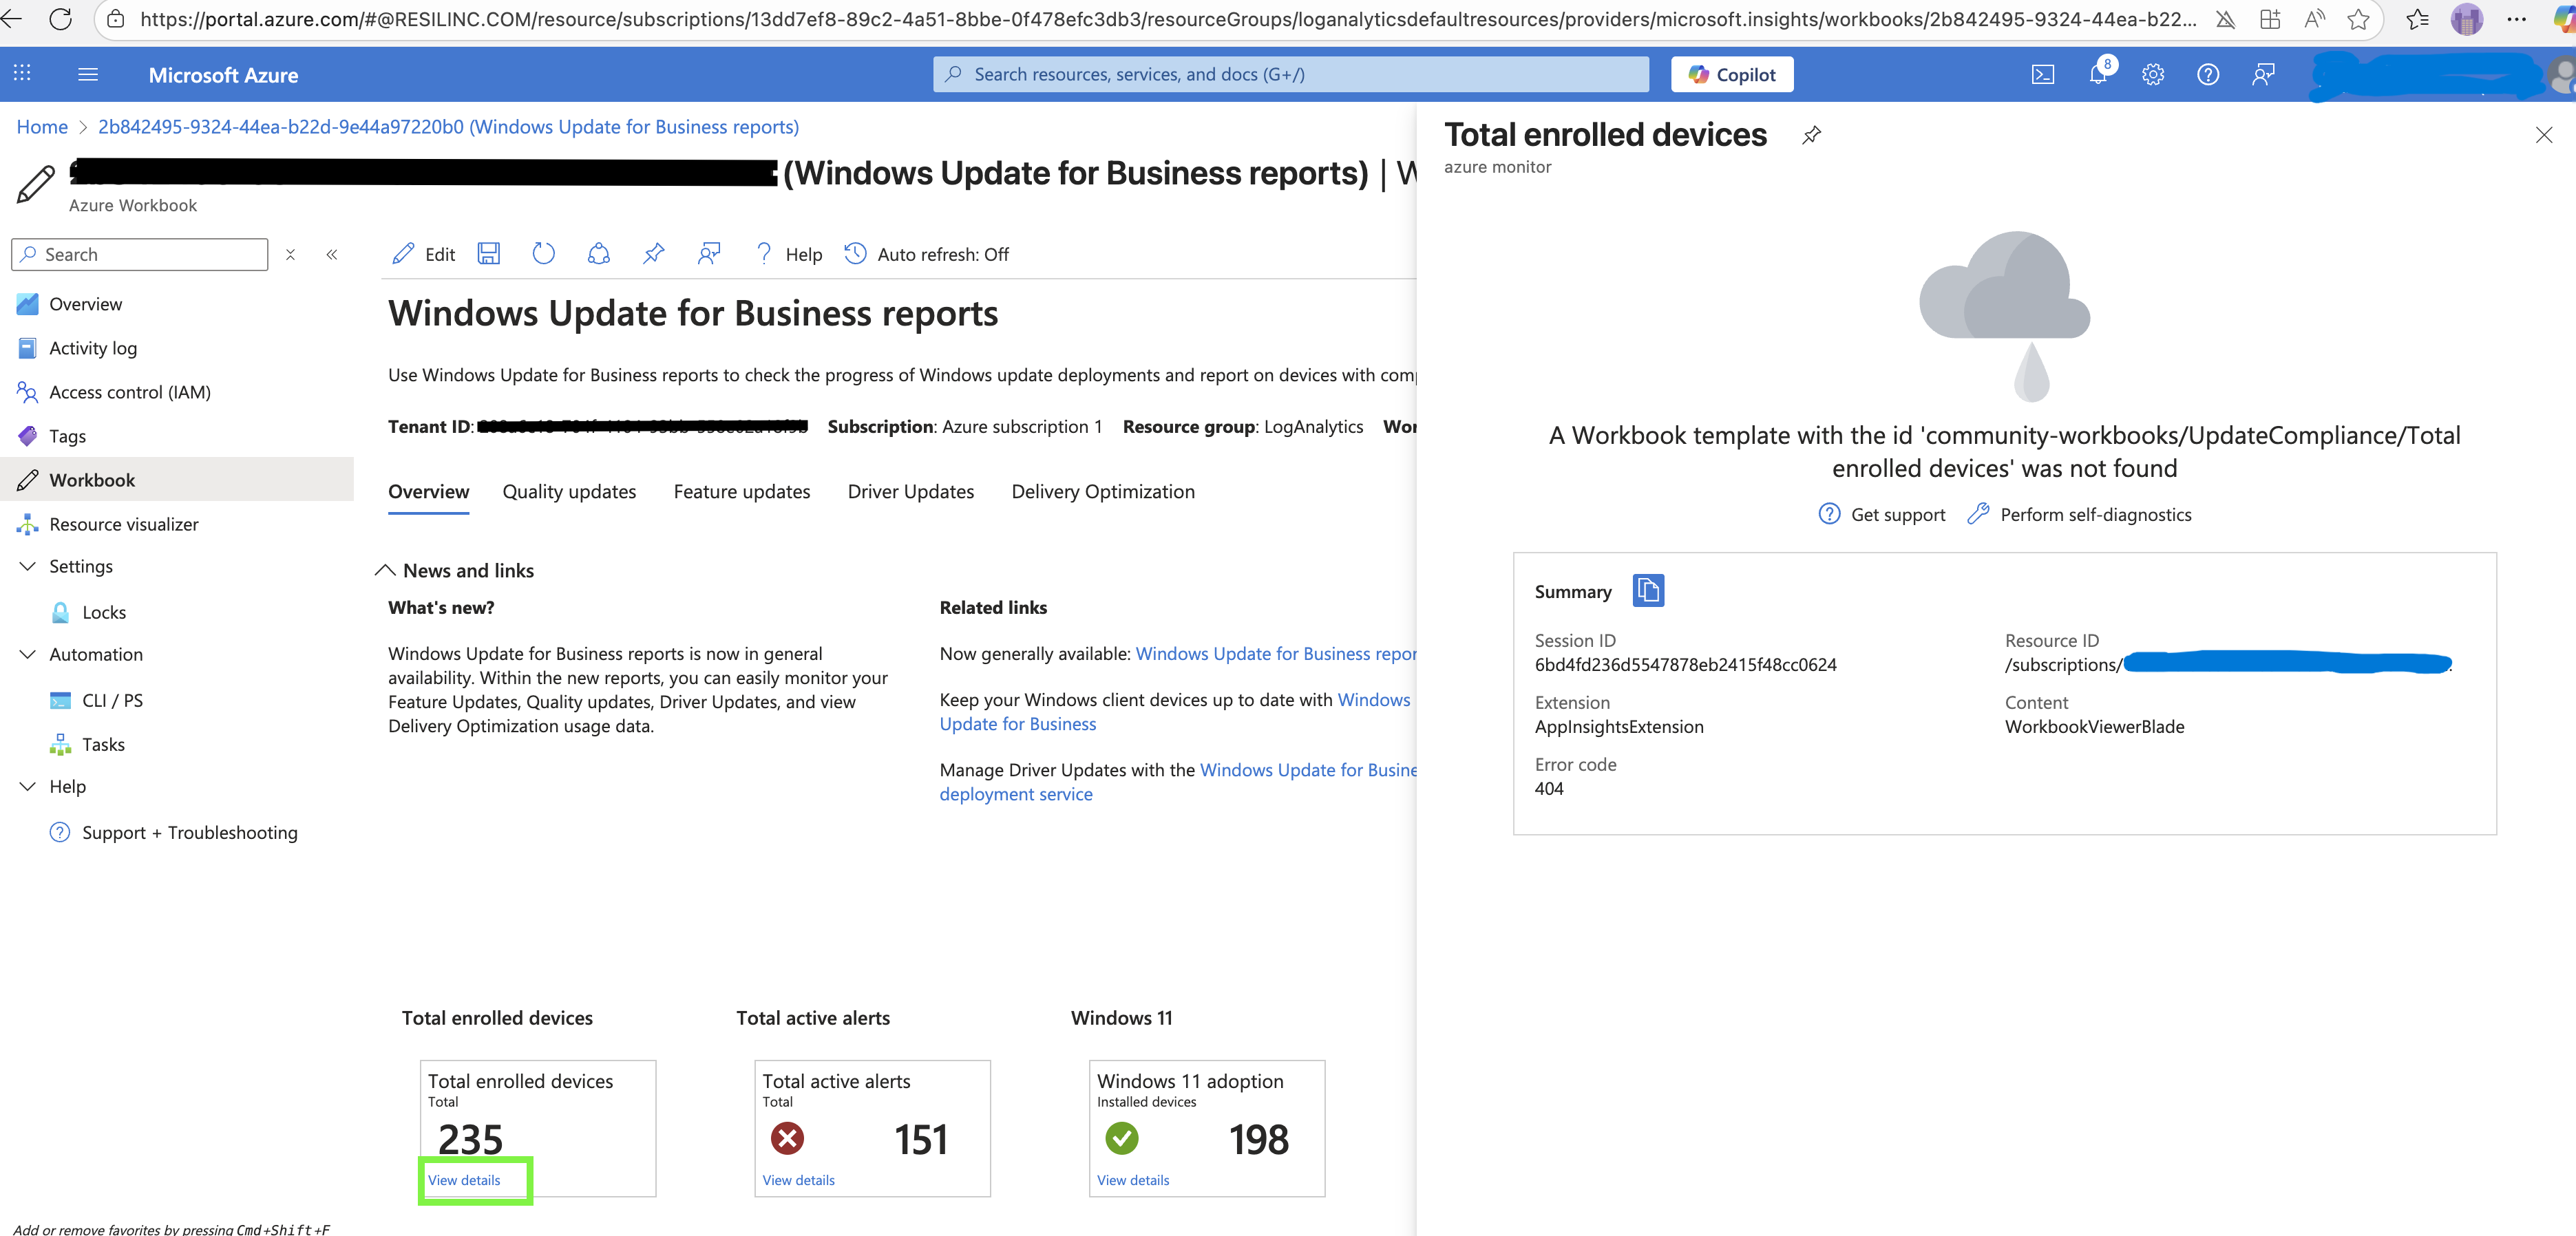Switch to the Quality updates tab
This screenshot has width=2576, height=1236.
point(569,491)
